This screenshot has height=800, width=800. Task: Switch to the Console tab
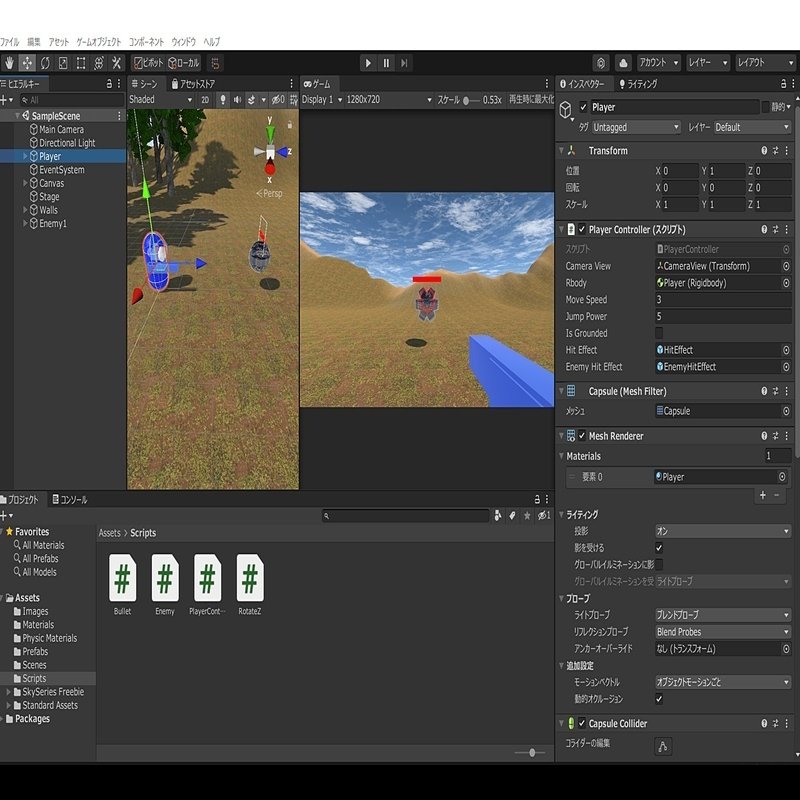tap(70, 499)
